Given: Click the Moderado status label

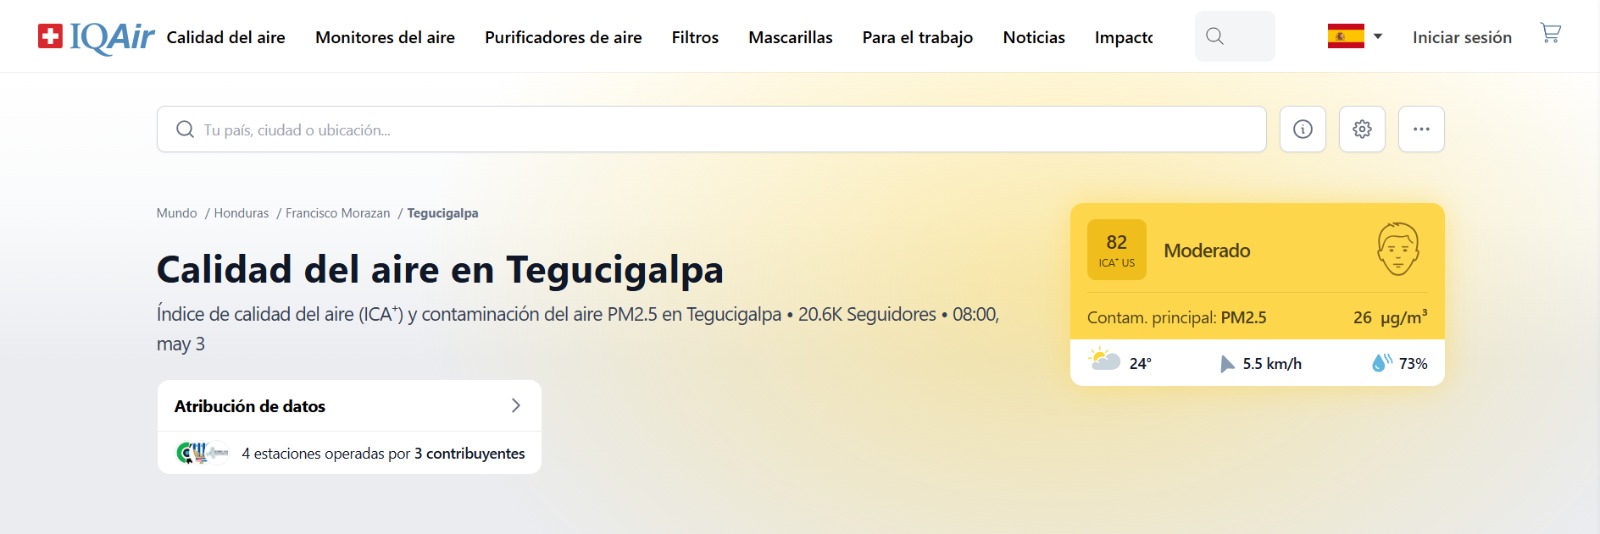Looking at the screenshot, I should [1207, 250].
